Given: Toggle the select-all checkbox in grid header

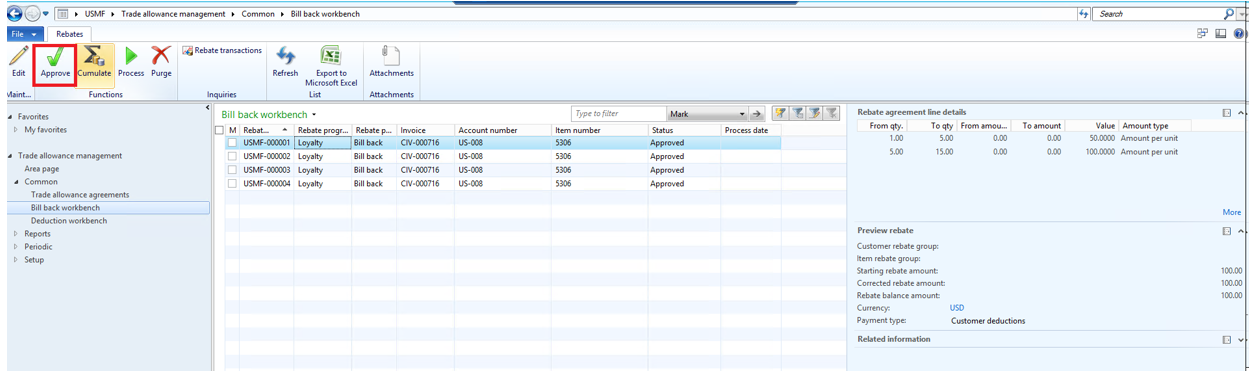Looking at the screenshot, I should 219,130.
